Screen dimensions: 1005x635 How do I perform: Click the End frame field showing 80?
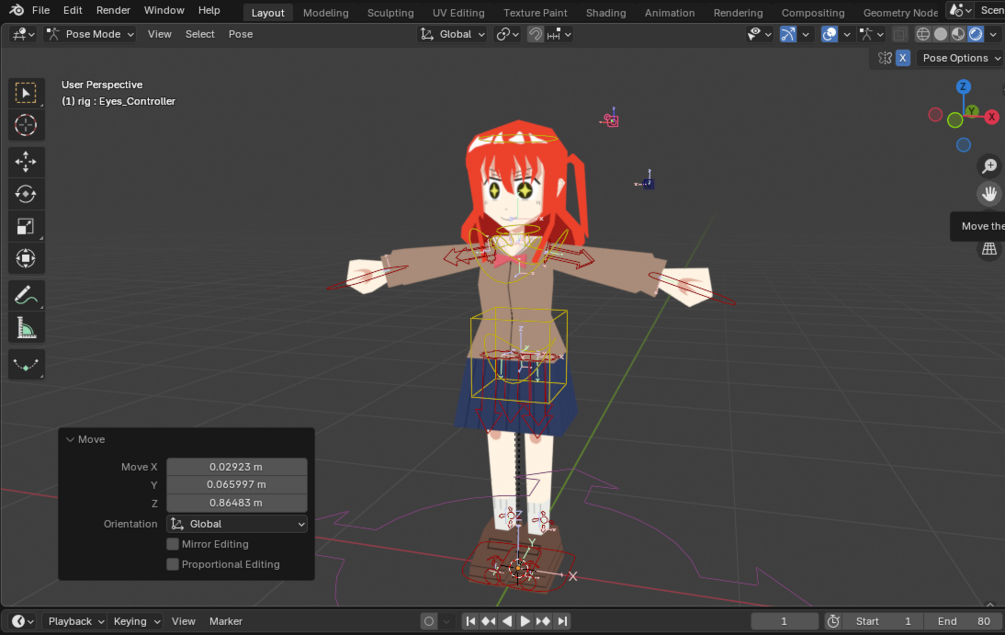click(963, 621)
